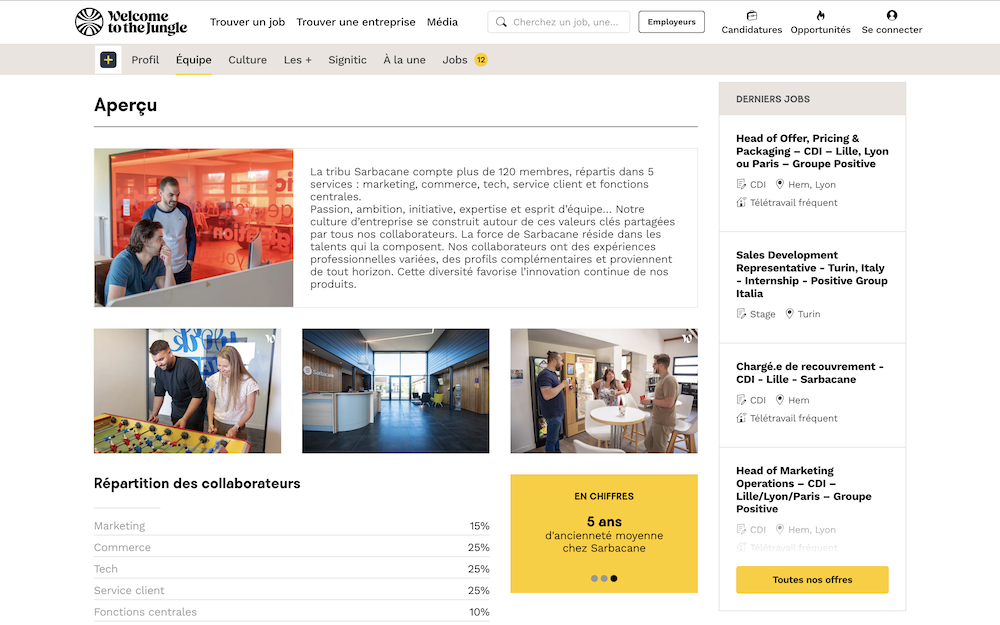Viewport: 1000px width, 625px height.
Task: Switch to the Profil tab
Action: [x=145, y=60]
